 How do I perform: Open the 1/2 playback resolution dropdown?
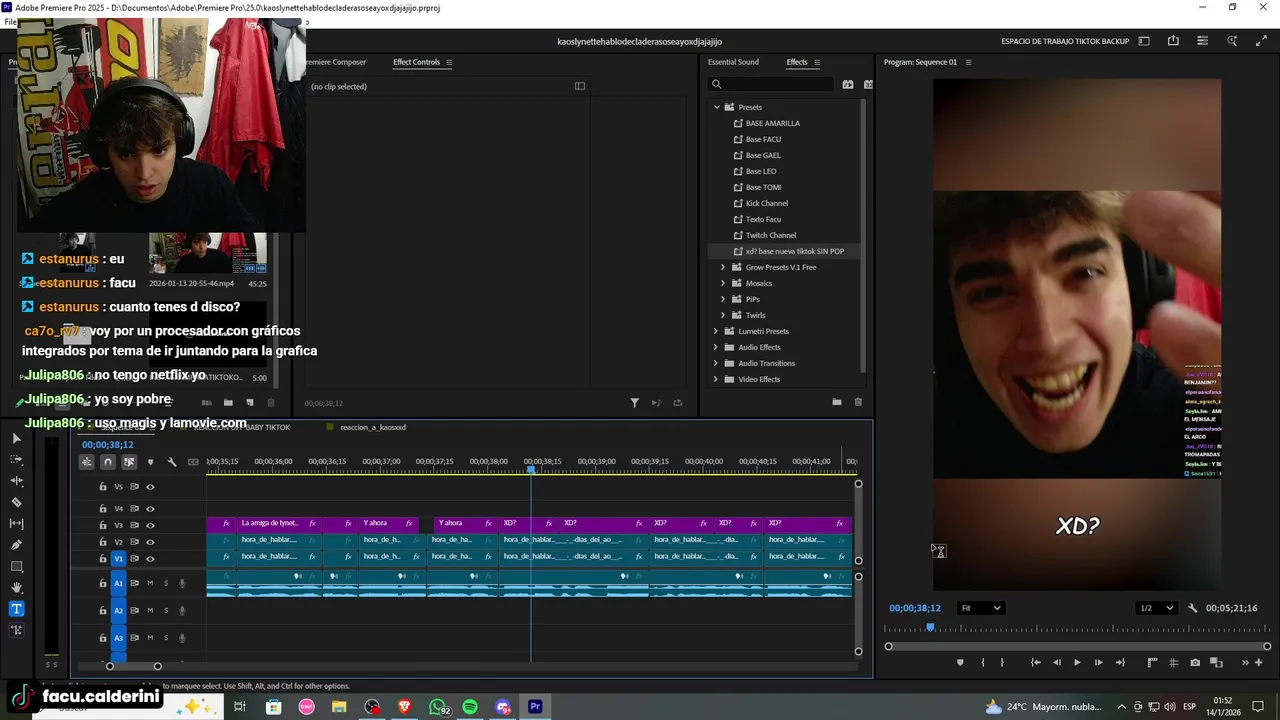tap(1157, 608)
